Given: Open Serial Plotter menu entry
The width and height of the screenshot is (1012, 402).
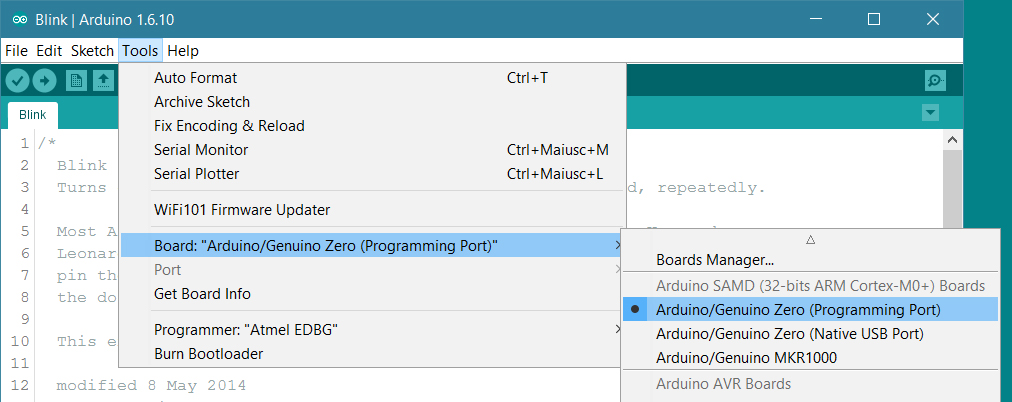Looking at the screenshot, I should [x=372, y=174].
